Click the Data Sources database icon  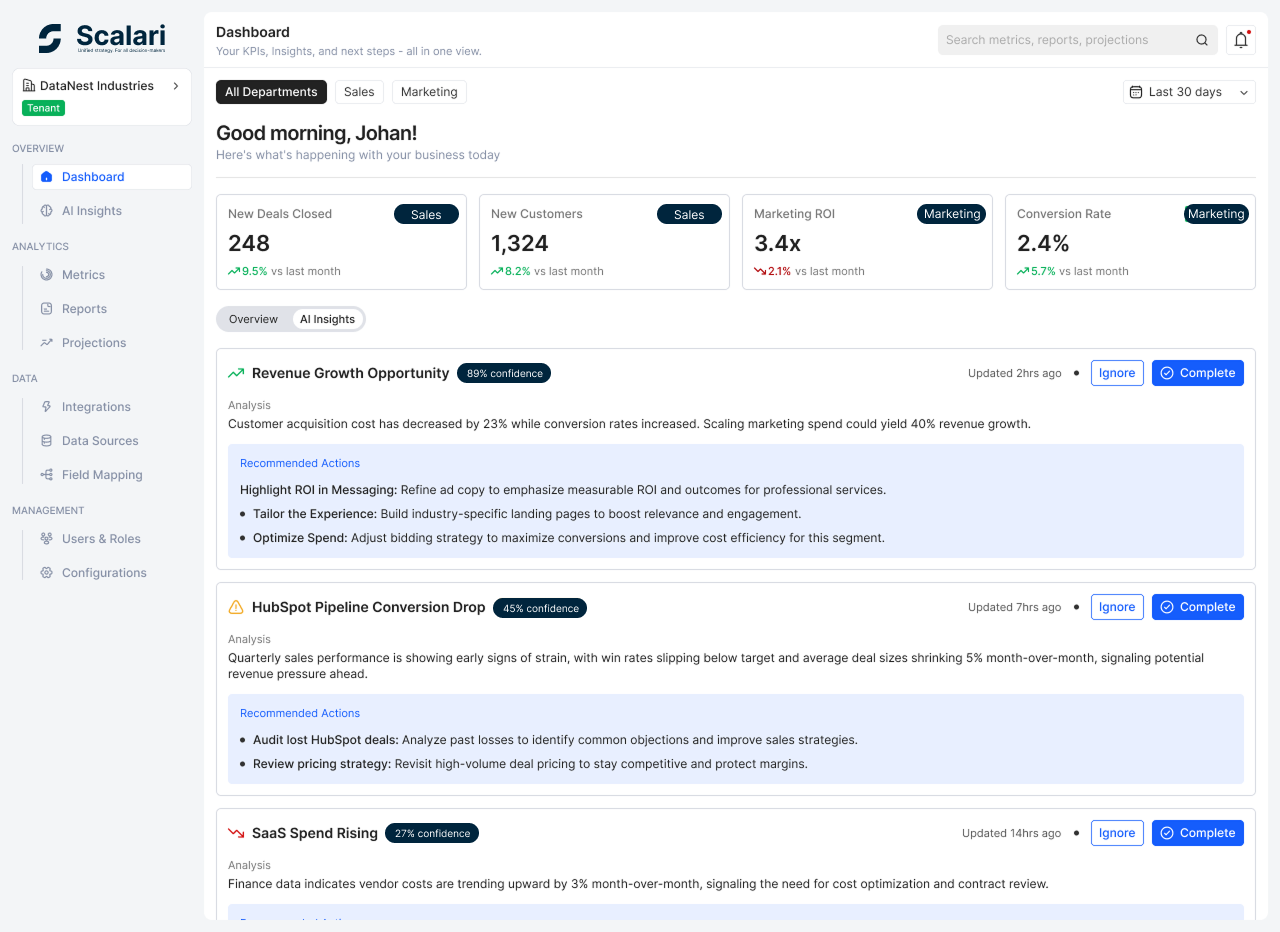[44, 440]
